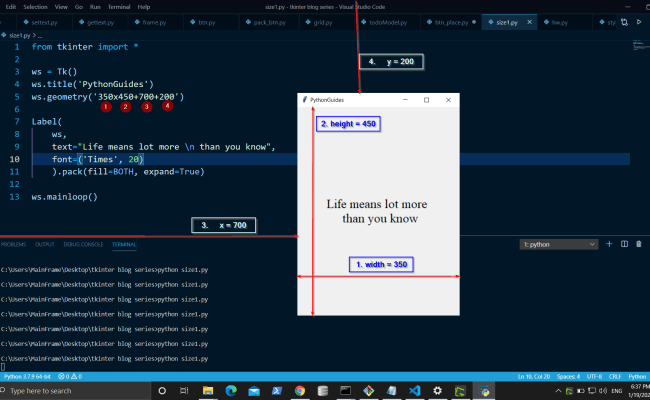The height and width of the screenshot is (400, 650).
Task: Click size1.py in the breadcrumb
Action: tap(19, 35)
